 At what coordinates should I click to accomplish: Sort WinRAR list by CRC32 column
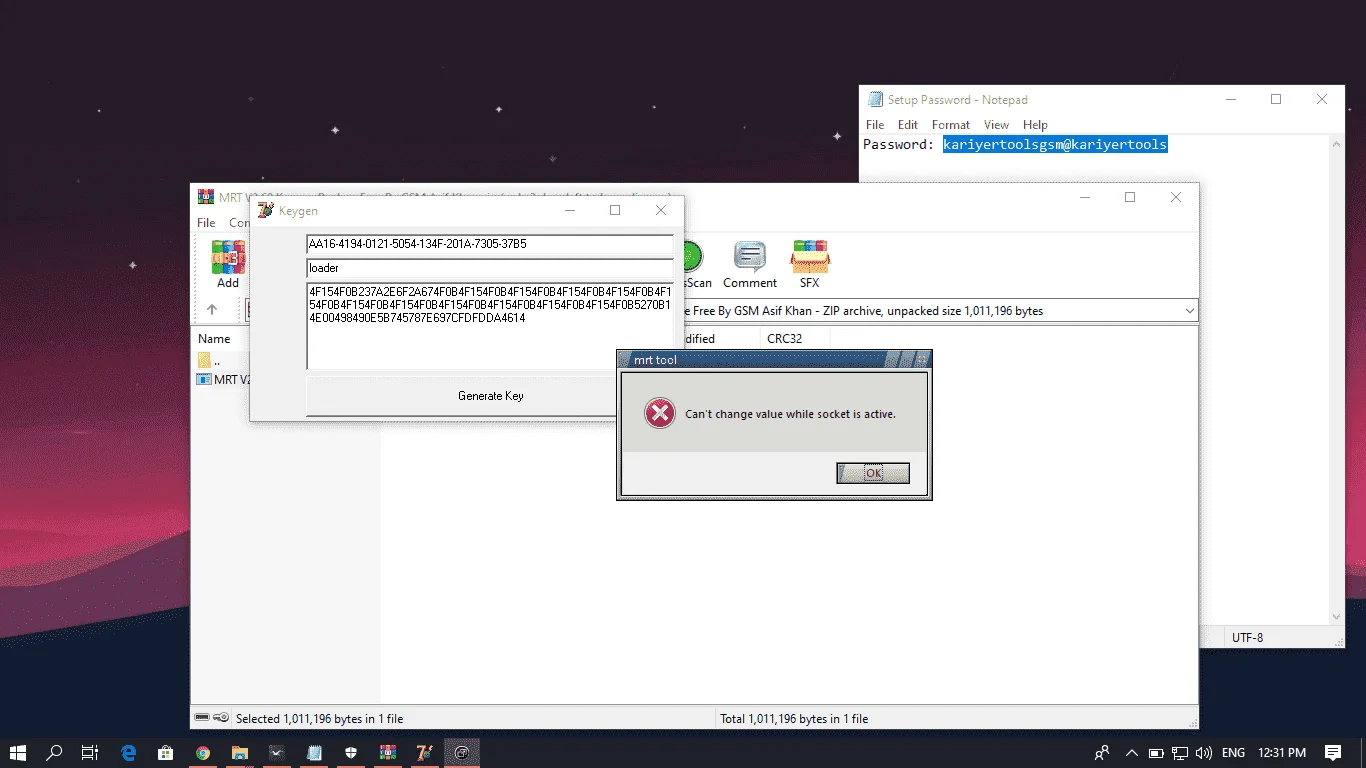[785, 339]
